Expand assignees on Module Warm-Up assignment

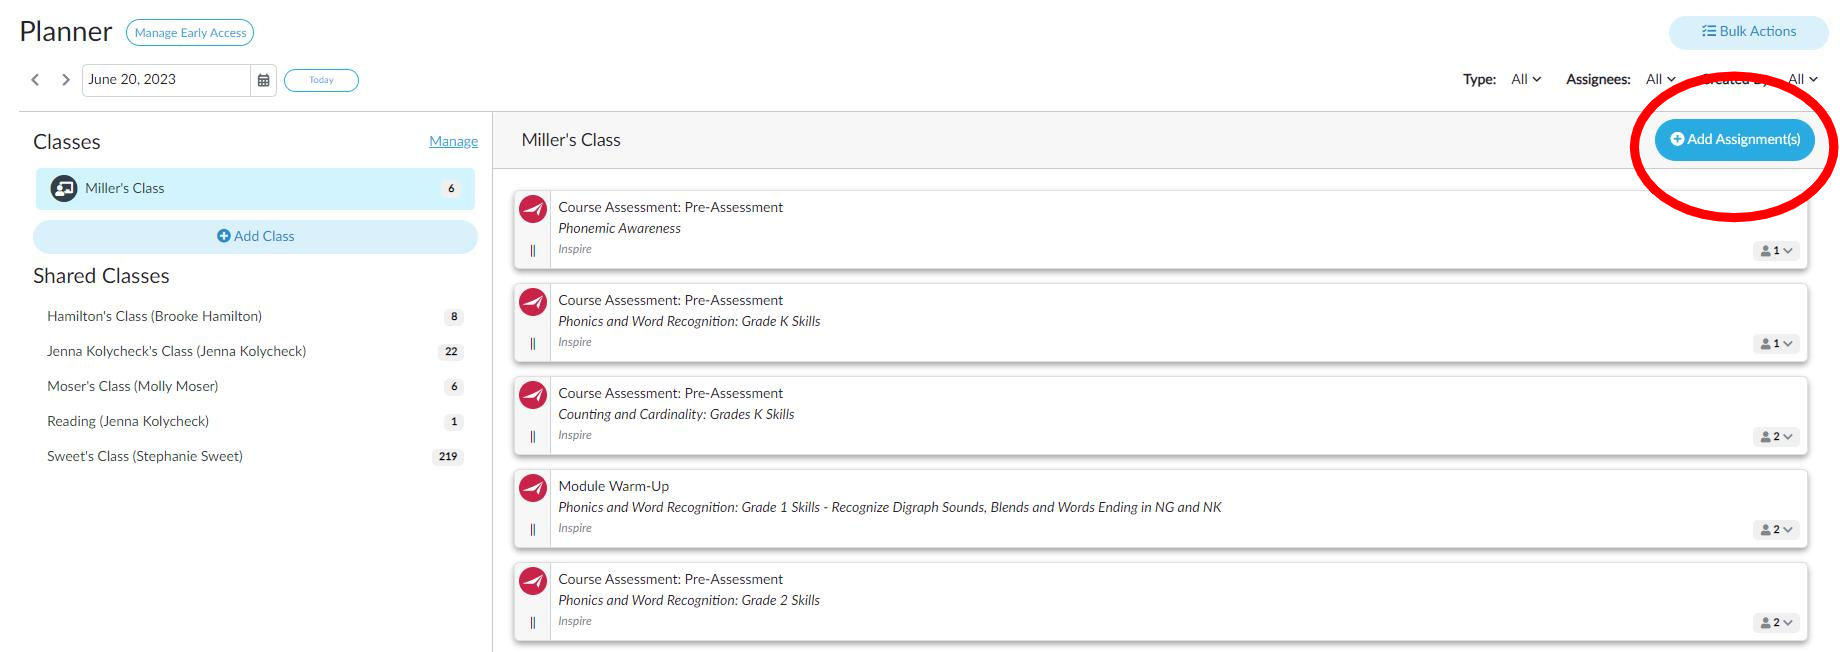coord(1777,530)
